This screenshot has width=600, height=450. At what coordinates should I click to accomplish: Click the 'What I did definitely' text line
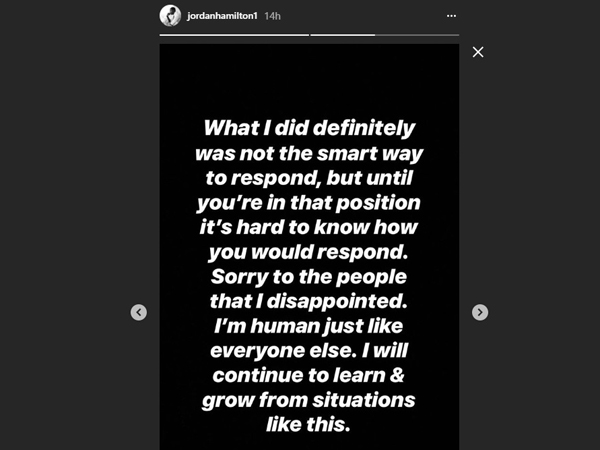[x=309, y=128]
